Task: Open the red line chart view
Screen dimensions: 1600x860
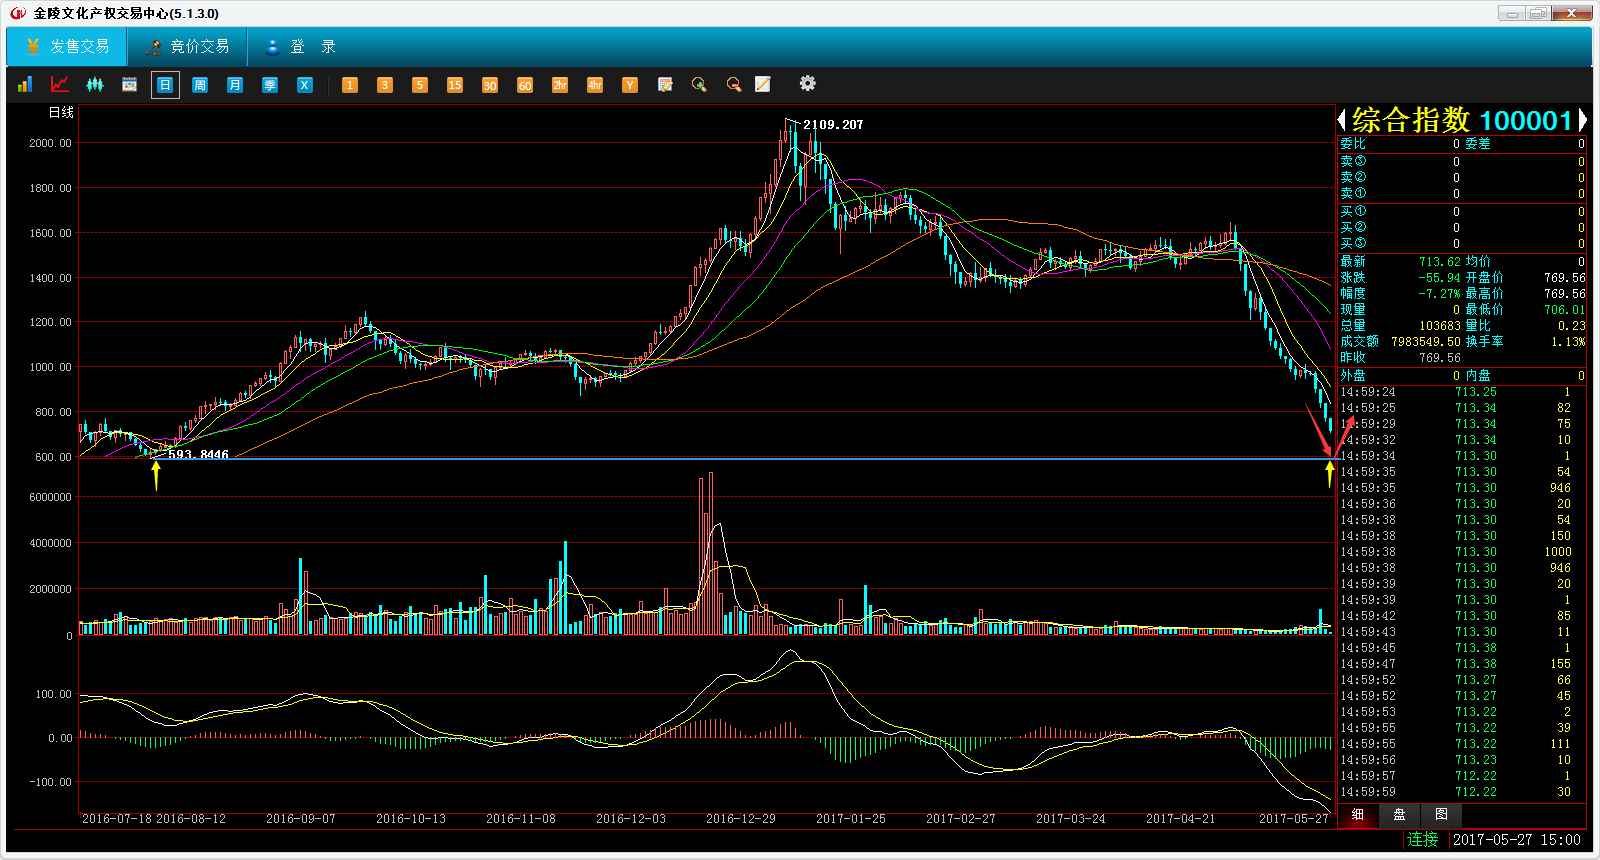Action: pos(60,85)
